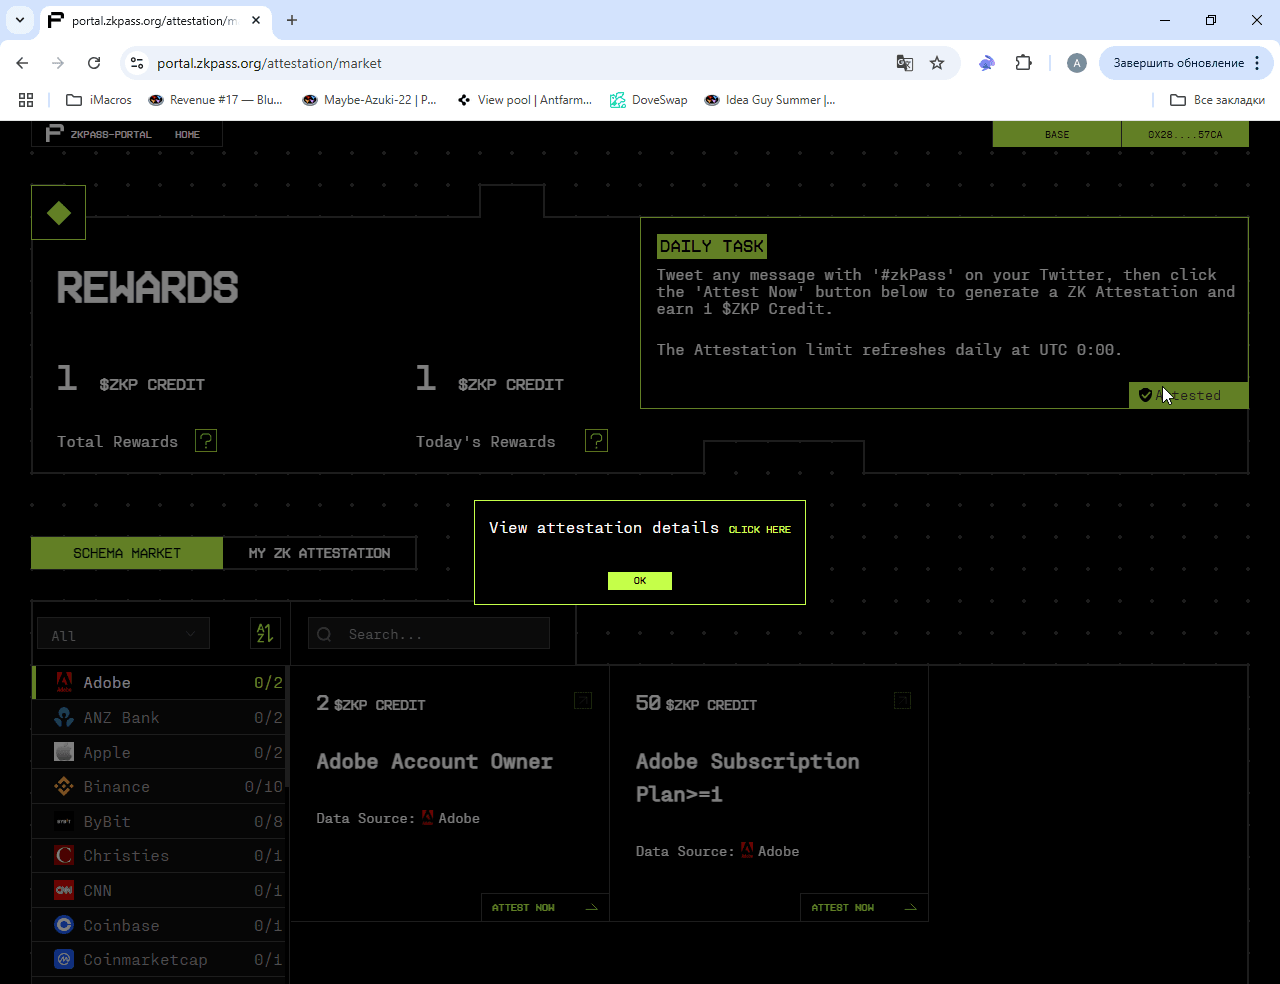Click Завершить обновление update button
The image size is (1280, 984).
pos(1186,63)
